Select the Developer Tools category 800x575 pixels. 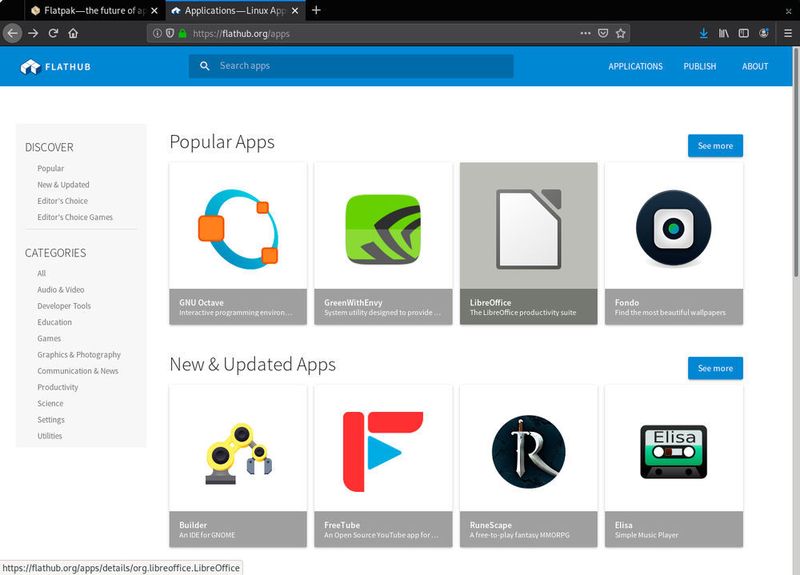pos(64,306)
